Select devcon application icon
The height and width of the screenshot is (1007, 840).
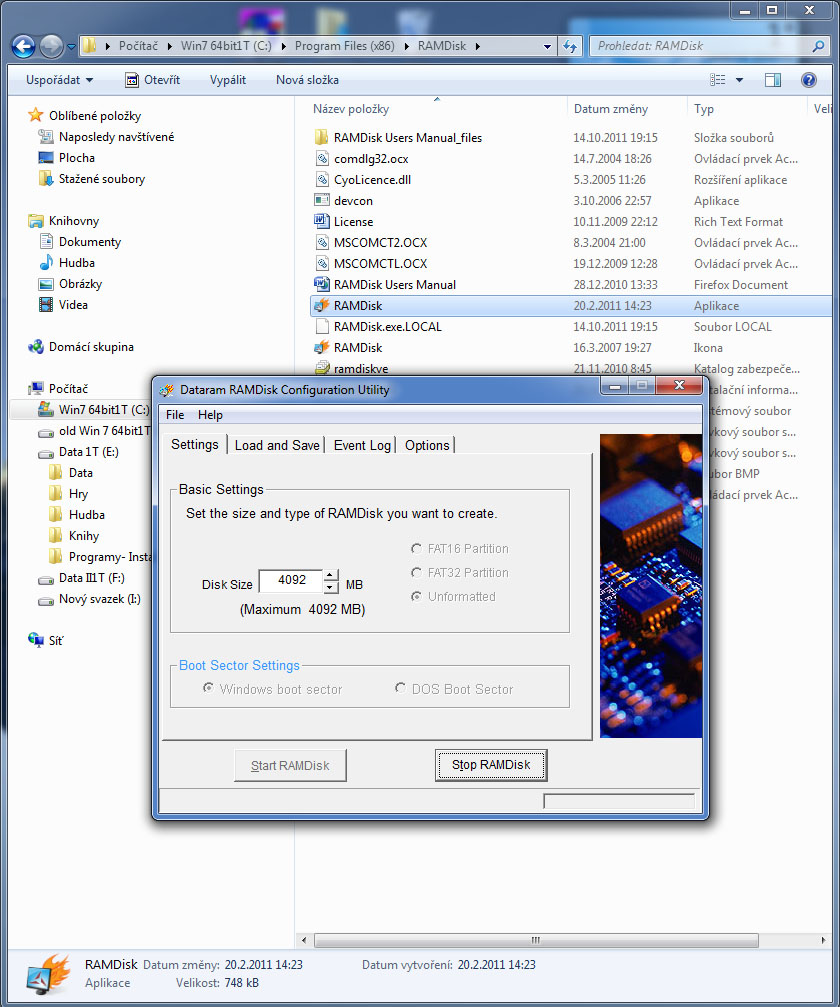(322, 200)
